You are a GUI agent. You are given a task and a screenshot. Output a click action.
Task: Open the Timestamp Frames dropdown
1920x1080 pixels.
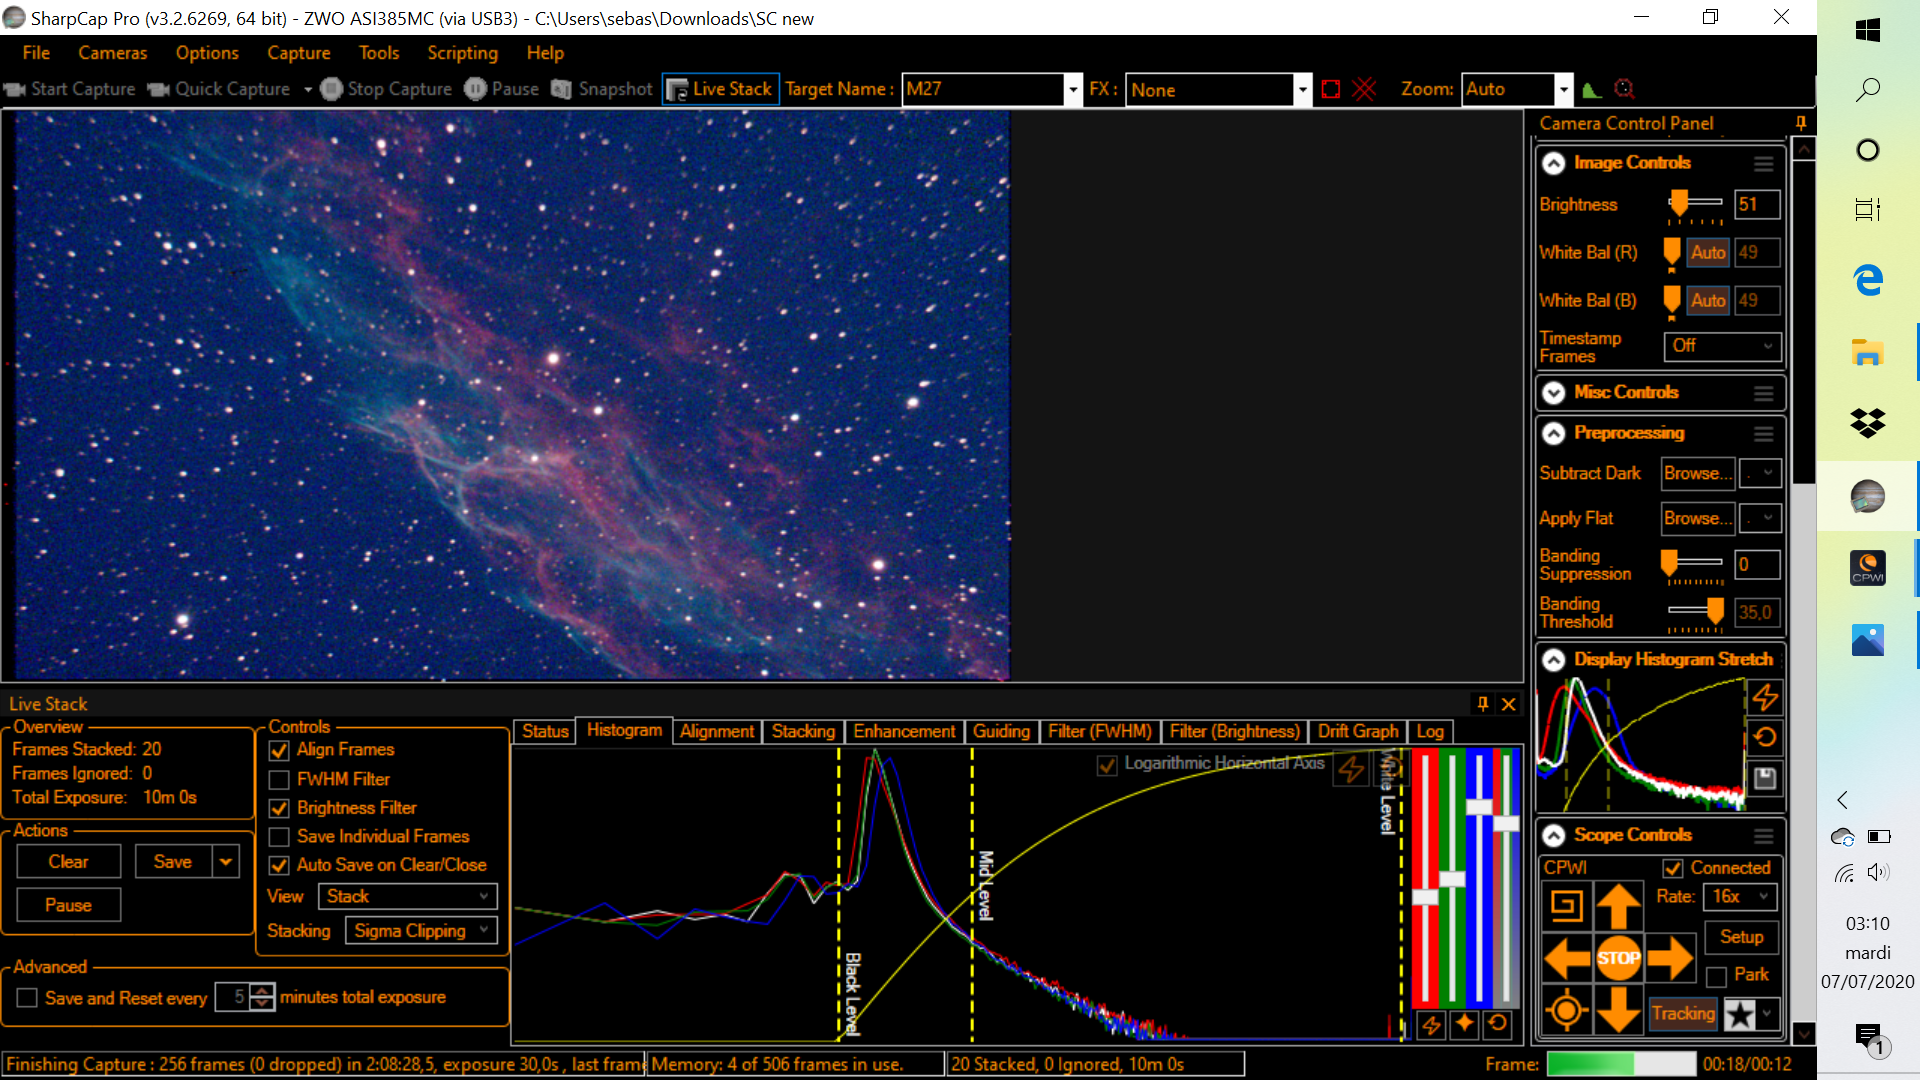pos(1722,346)
